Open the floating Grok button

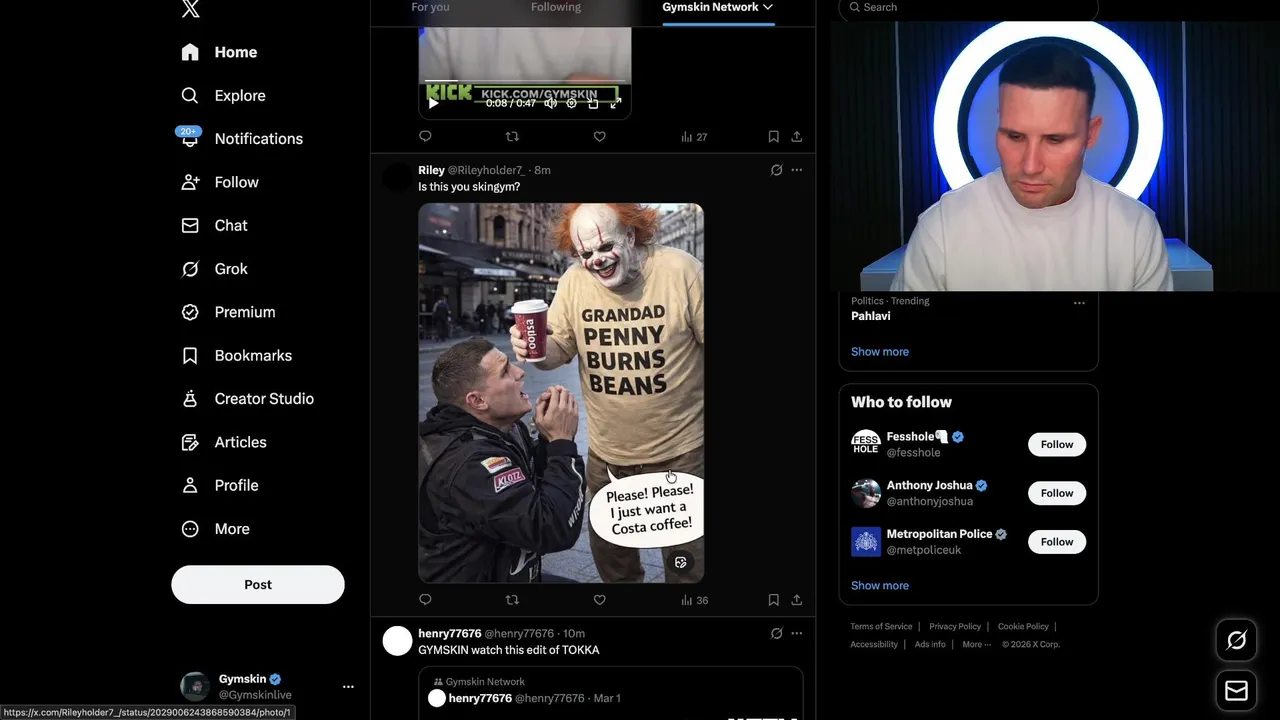(x=1236, y=641)
